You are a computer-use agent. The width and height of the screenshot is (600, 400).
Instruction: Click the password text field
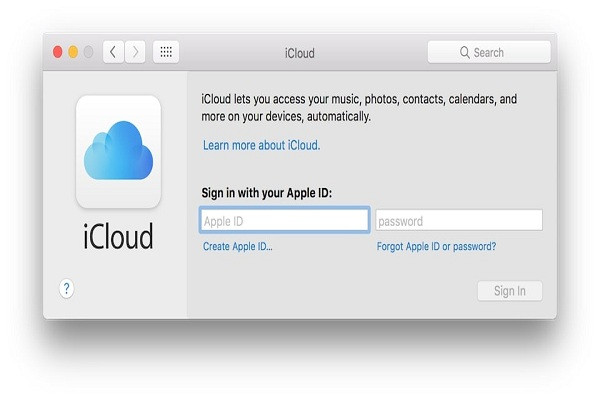coord(459,220)
